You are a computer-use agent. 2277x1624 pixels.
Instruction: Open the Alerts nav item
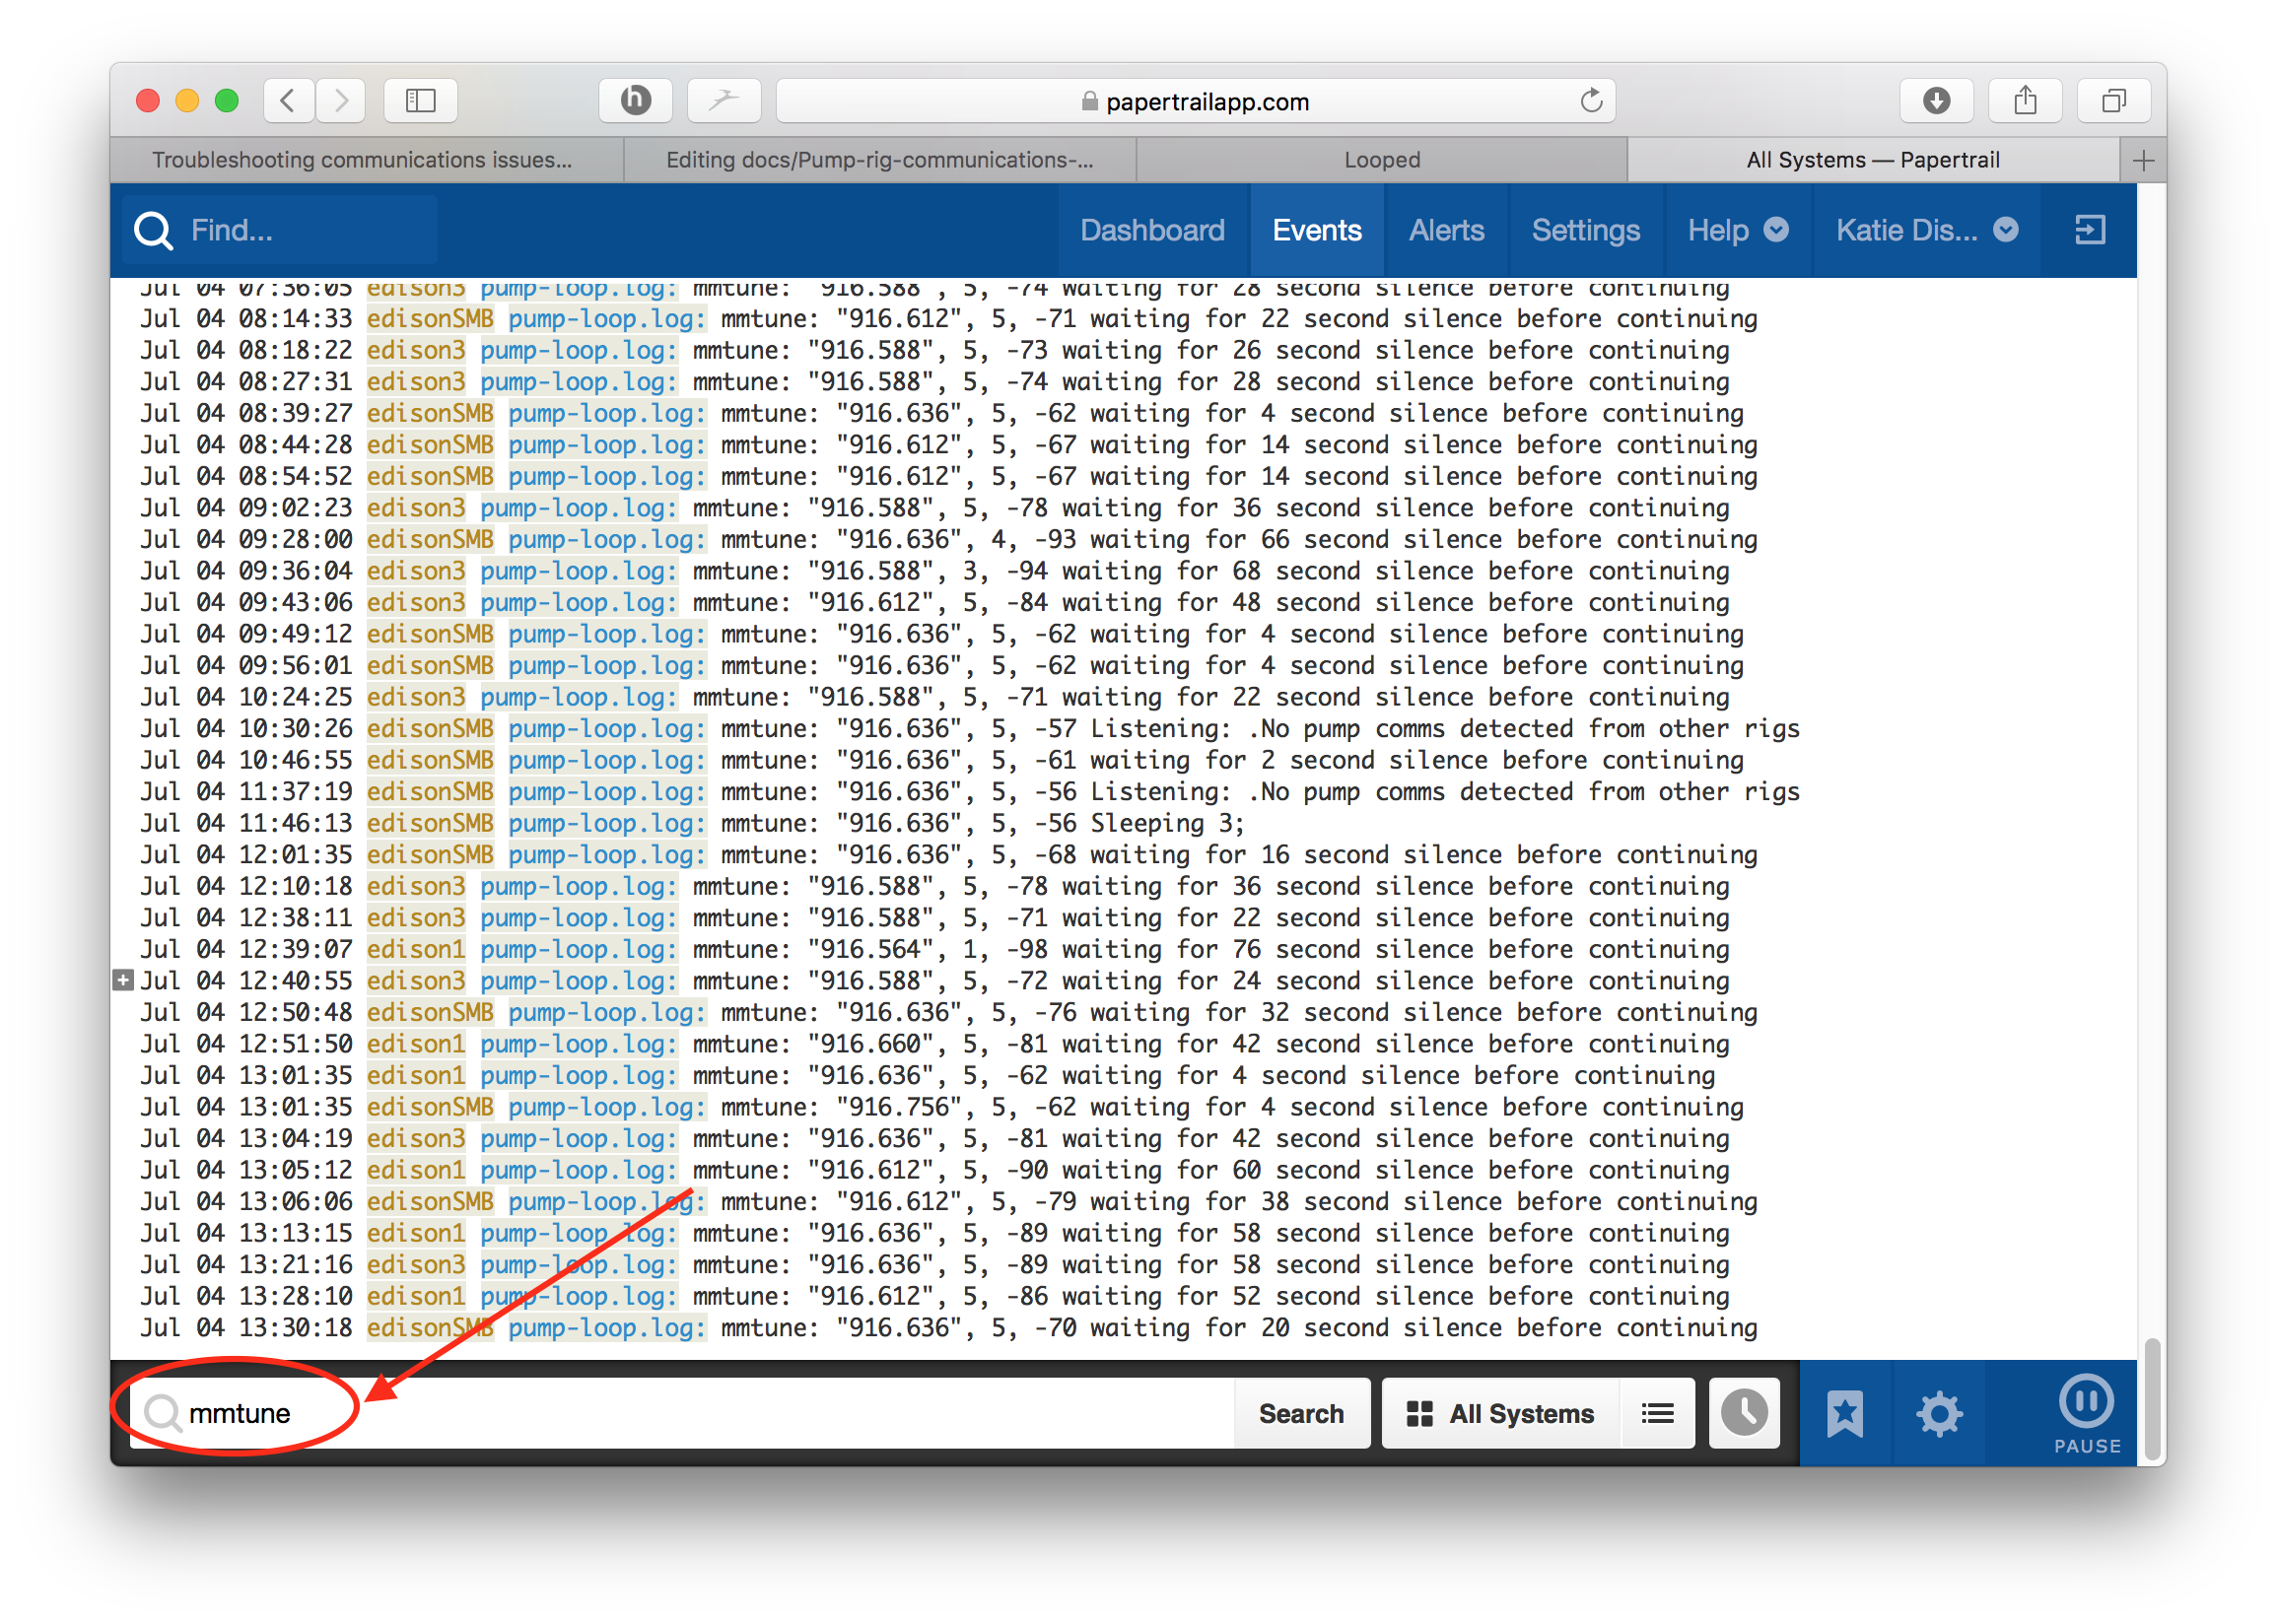[x=1446, y=230]
